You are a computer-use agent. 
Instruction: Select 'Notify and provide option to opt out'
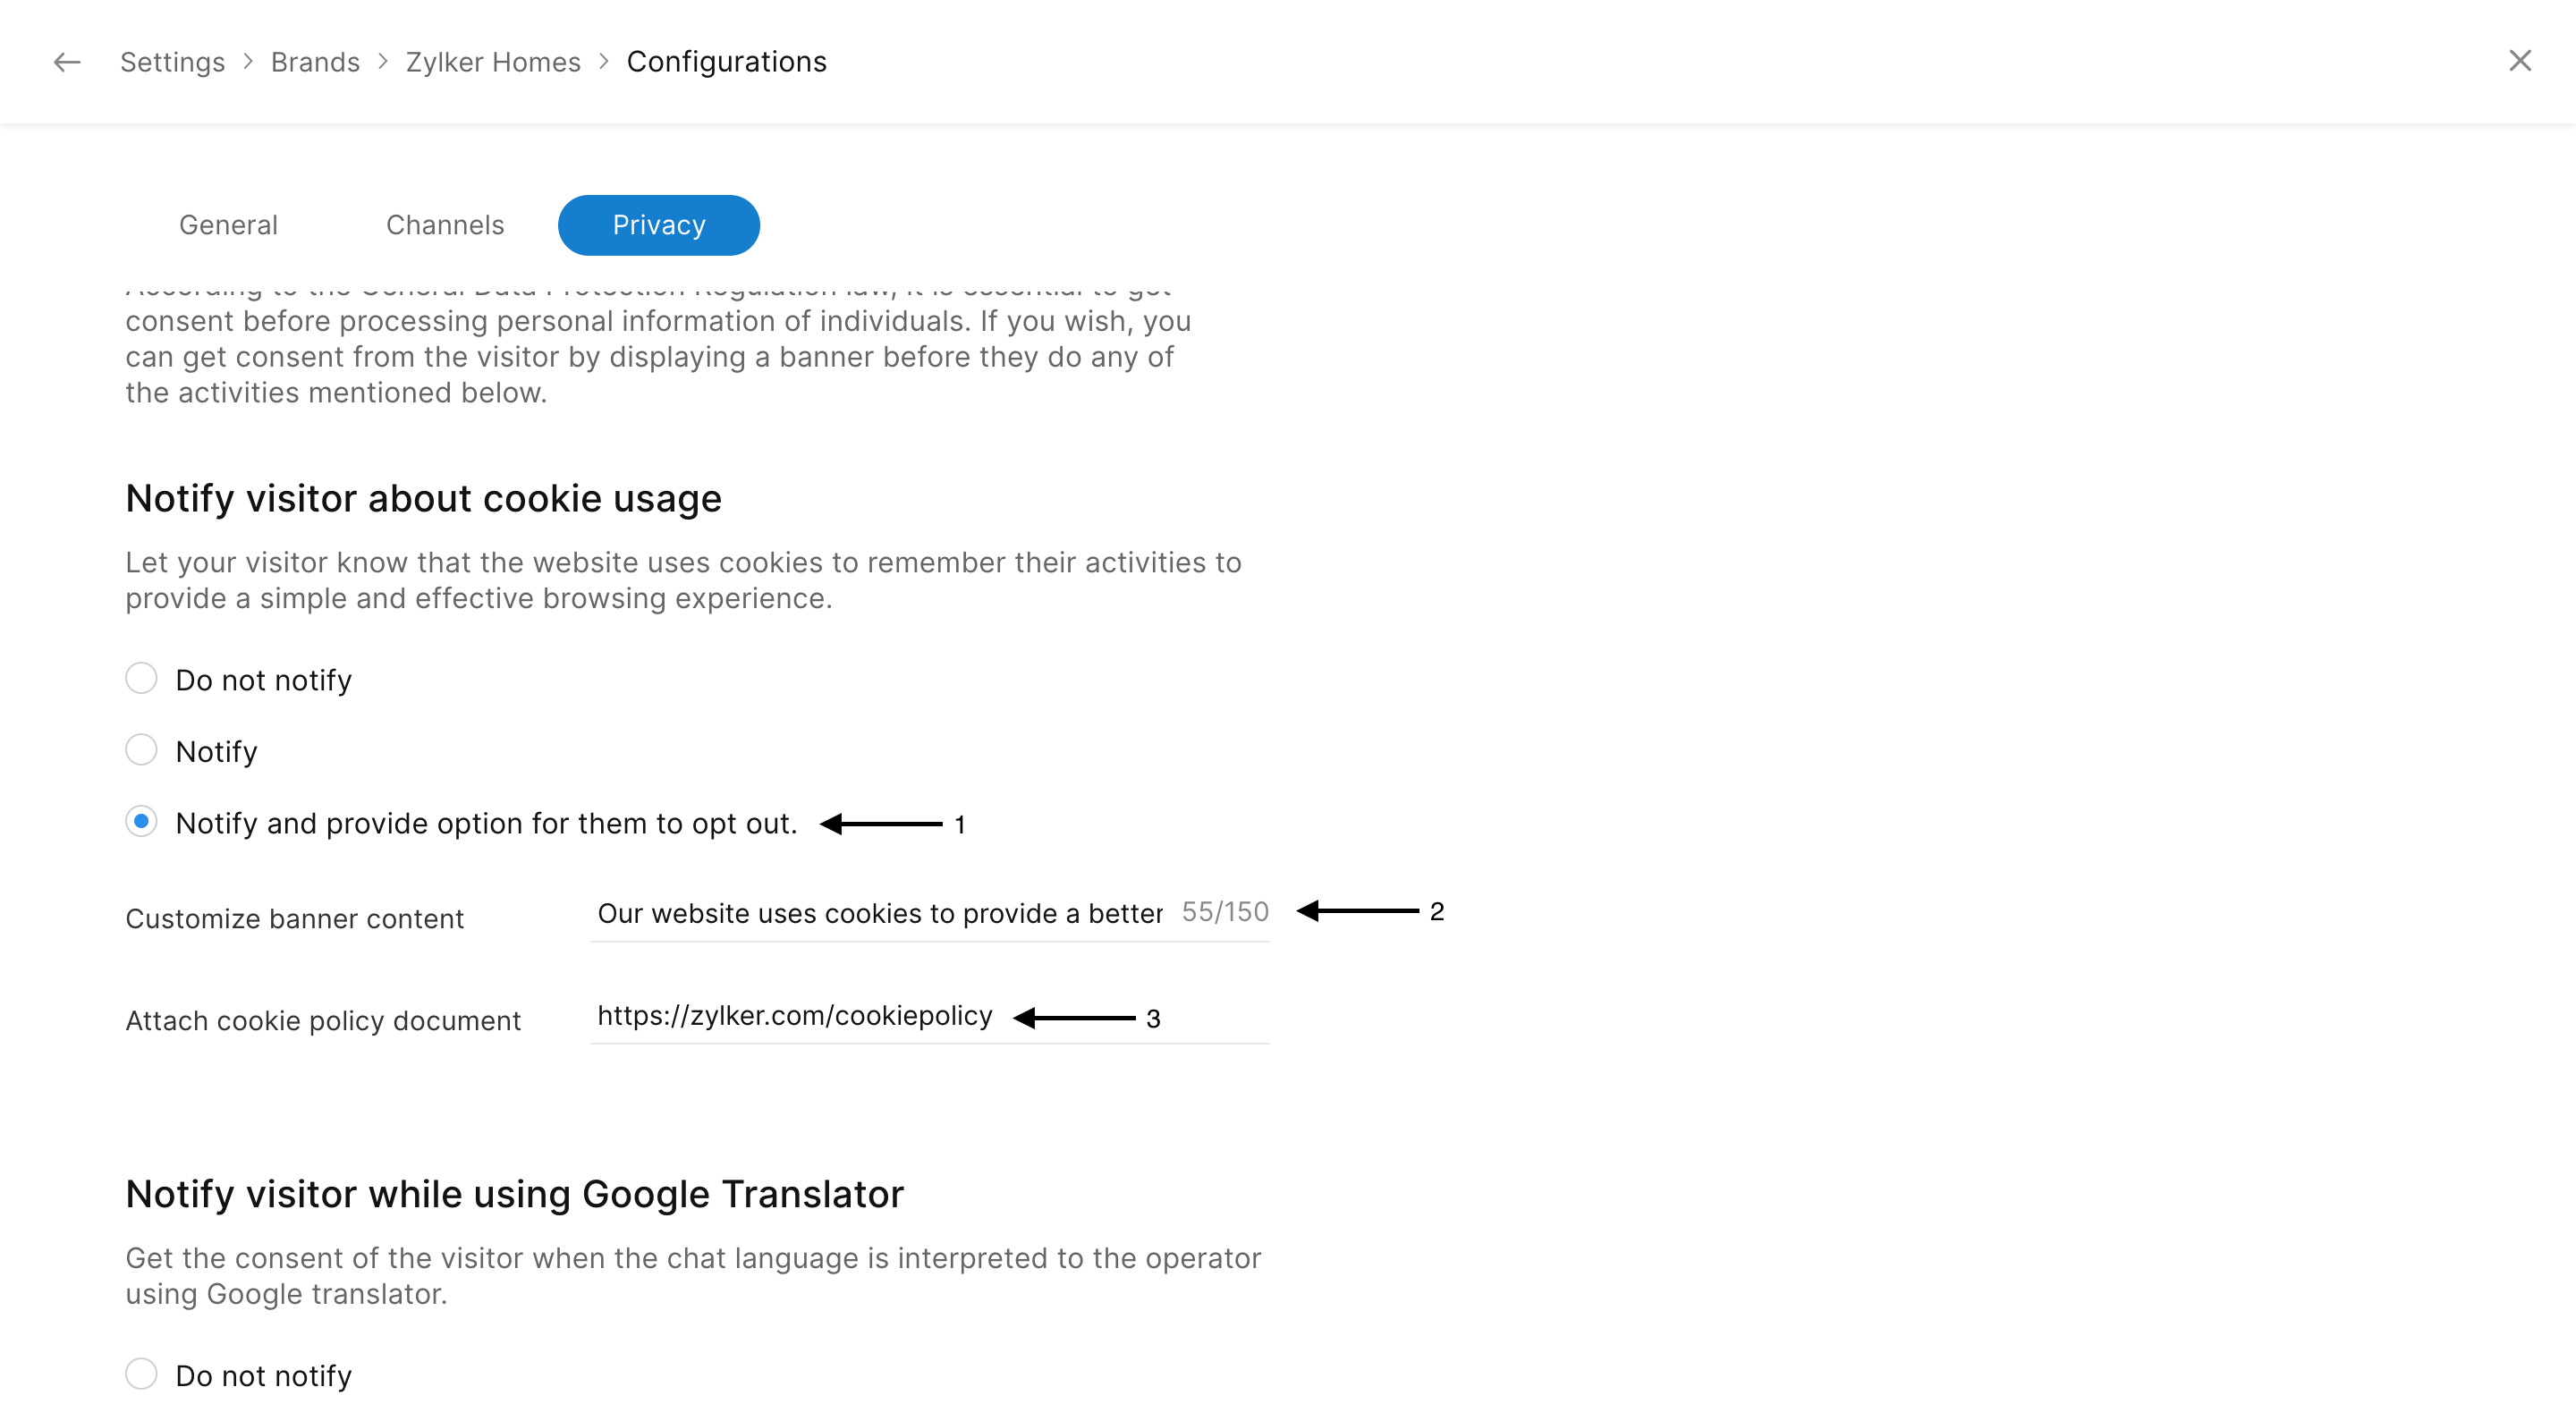[x=141, y=822]
